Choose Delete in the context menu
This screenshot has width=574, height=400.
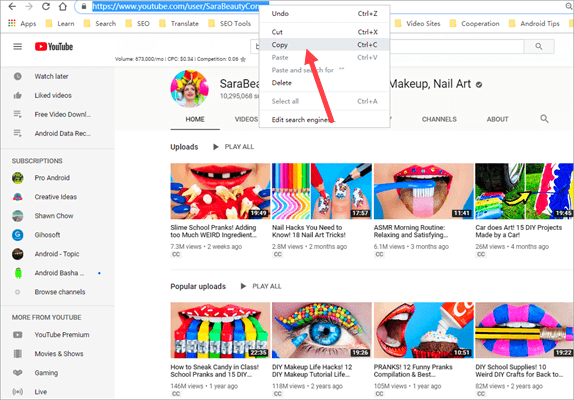pyautogui.click(x=324, y=83)
